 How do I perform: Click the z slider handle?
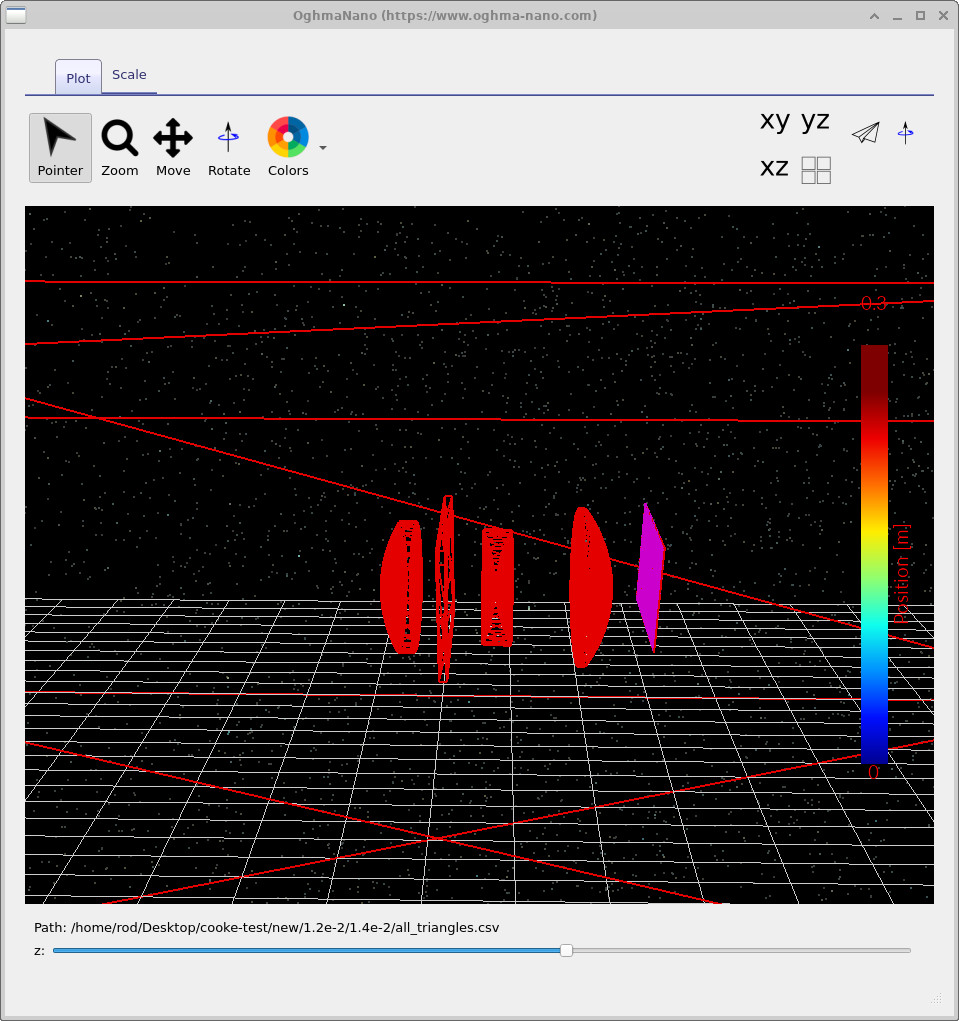566,951
